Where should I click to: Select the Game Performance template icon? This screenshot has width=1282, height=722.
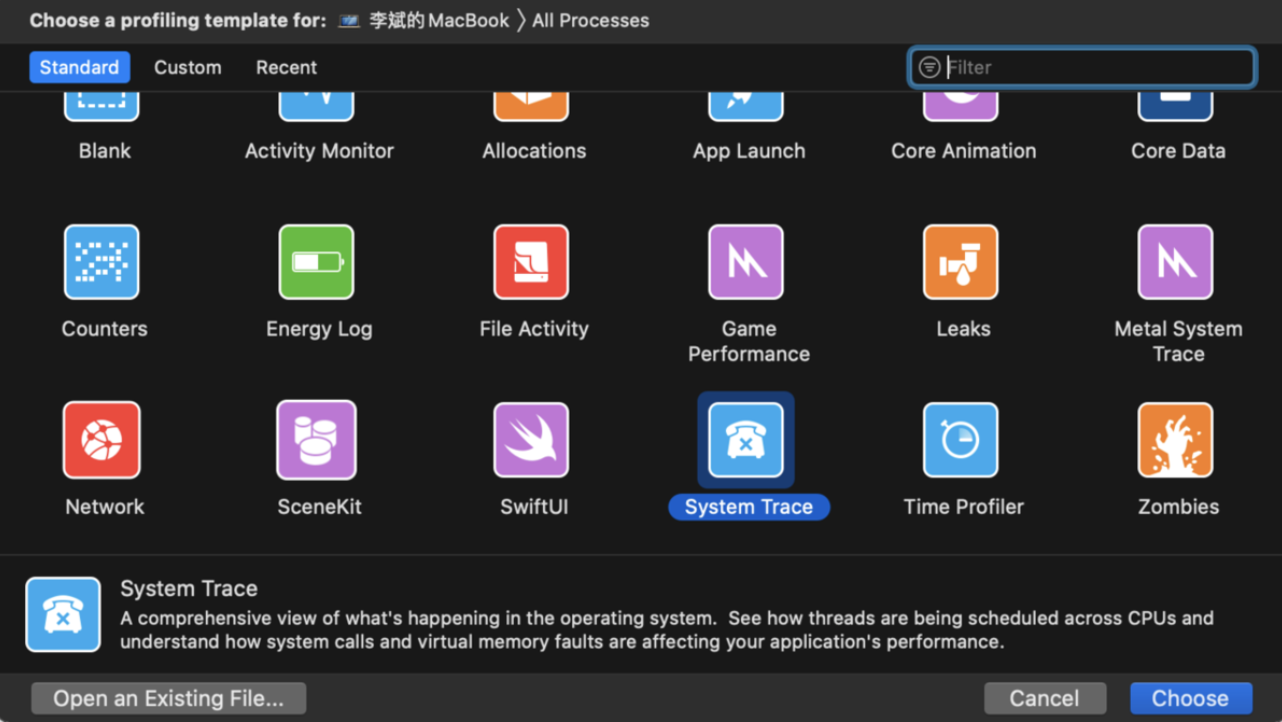pos(746,262)
